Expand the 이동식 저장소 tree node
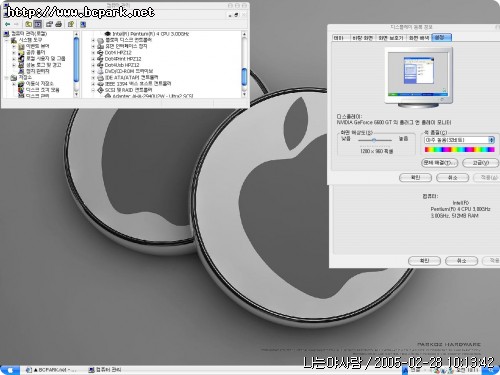The image size is (500, 375). [14, 84]
